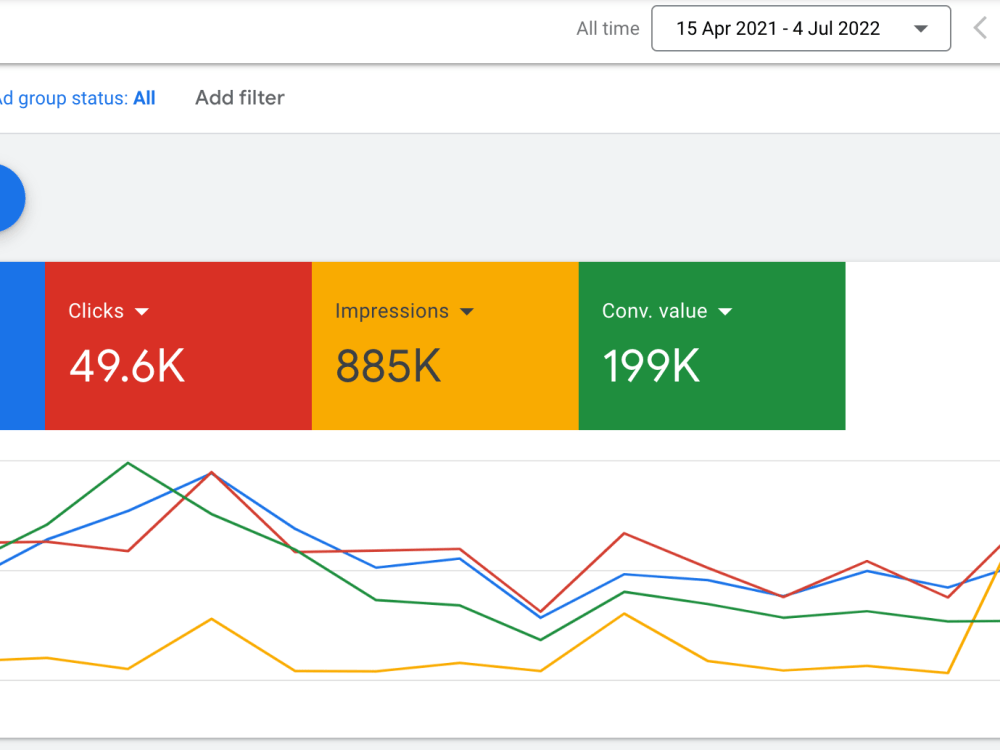Click the Clicks dropdown arrow icon

(x=142, y=312)
